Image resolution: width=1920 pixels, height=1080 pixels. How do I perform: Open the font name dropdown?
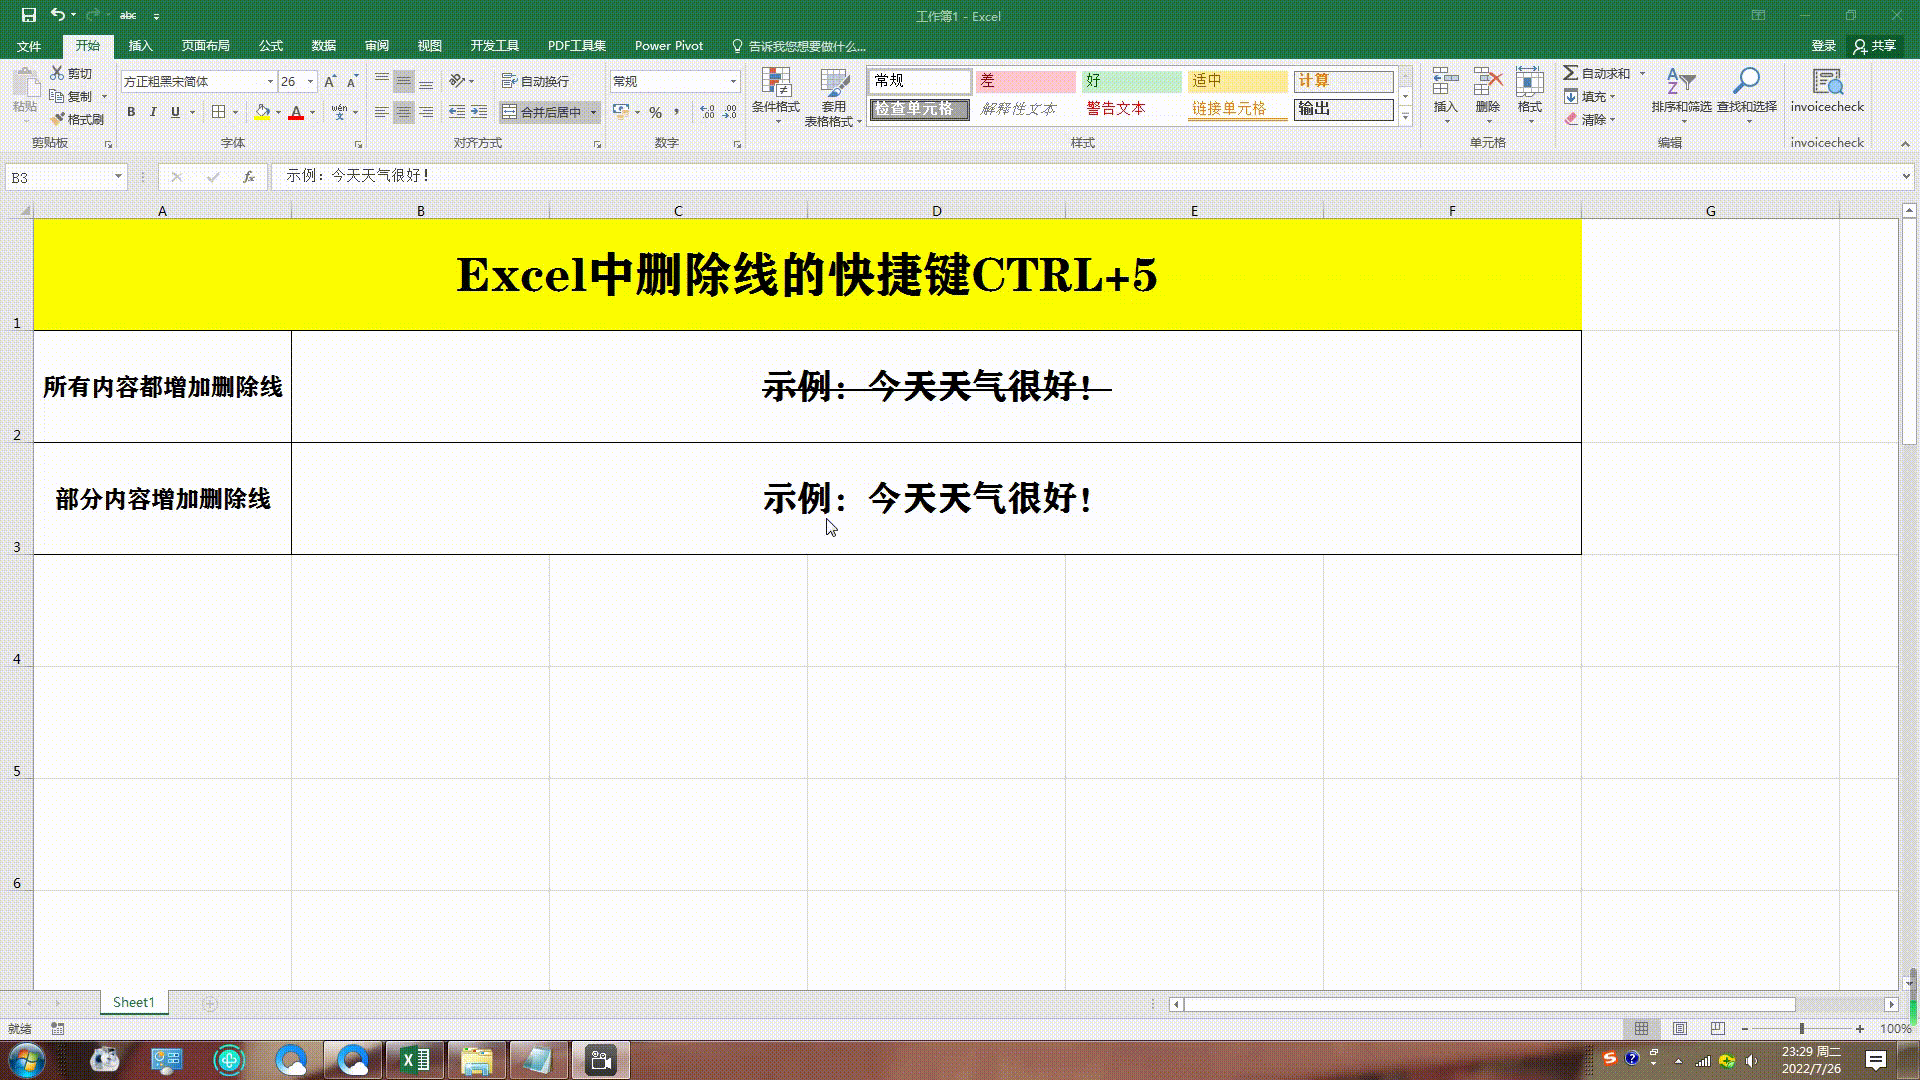point(270,81)
